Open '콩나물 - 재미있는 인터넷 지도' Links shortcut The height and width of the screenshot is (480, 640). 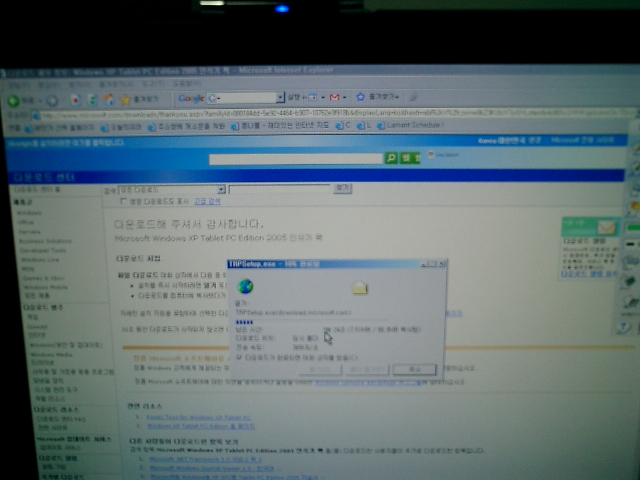point(280,126)
